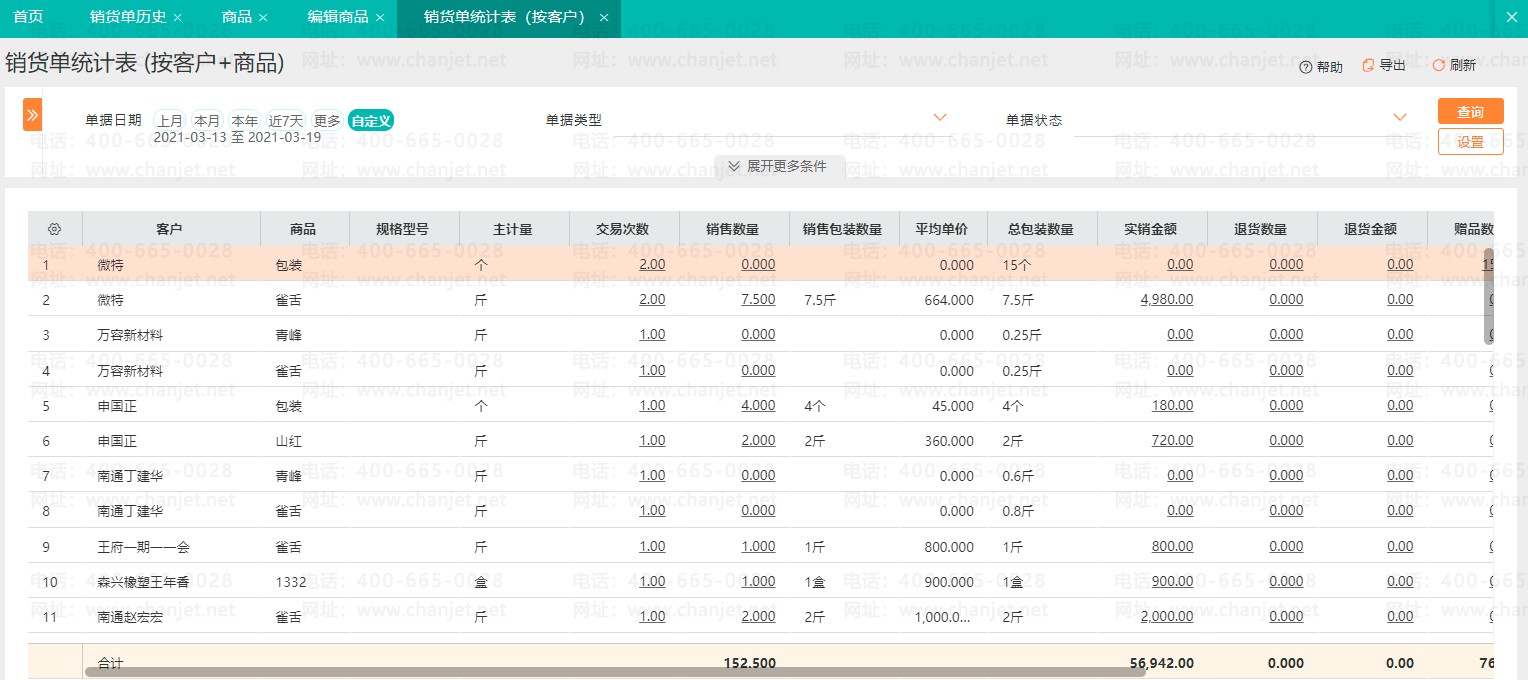Click total packaging 15个 in row 1

[1016, 265]
